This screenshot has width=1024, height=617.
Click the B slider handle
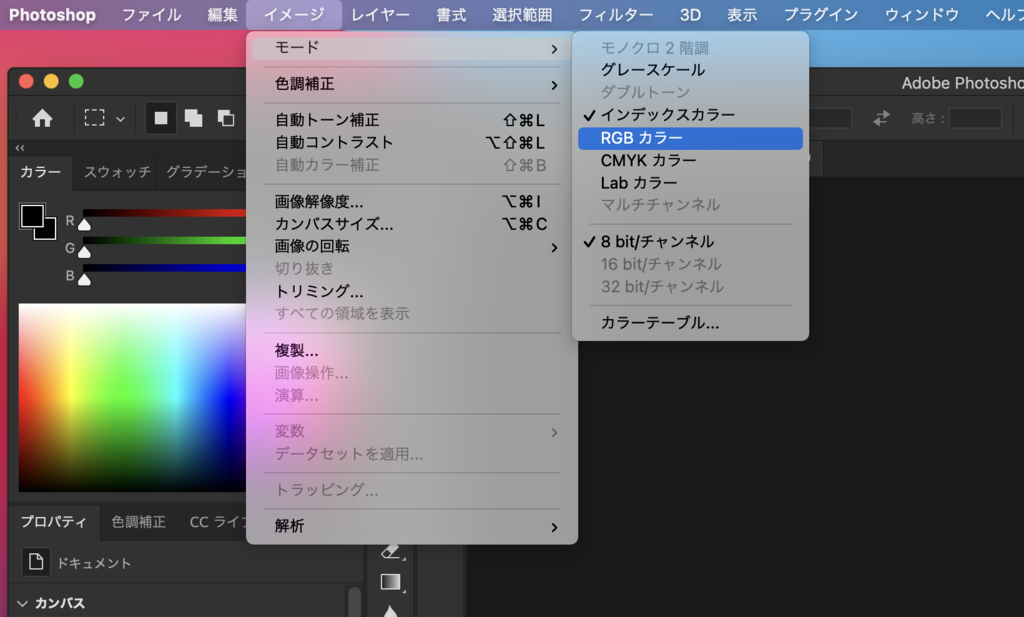(84, 280)
